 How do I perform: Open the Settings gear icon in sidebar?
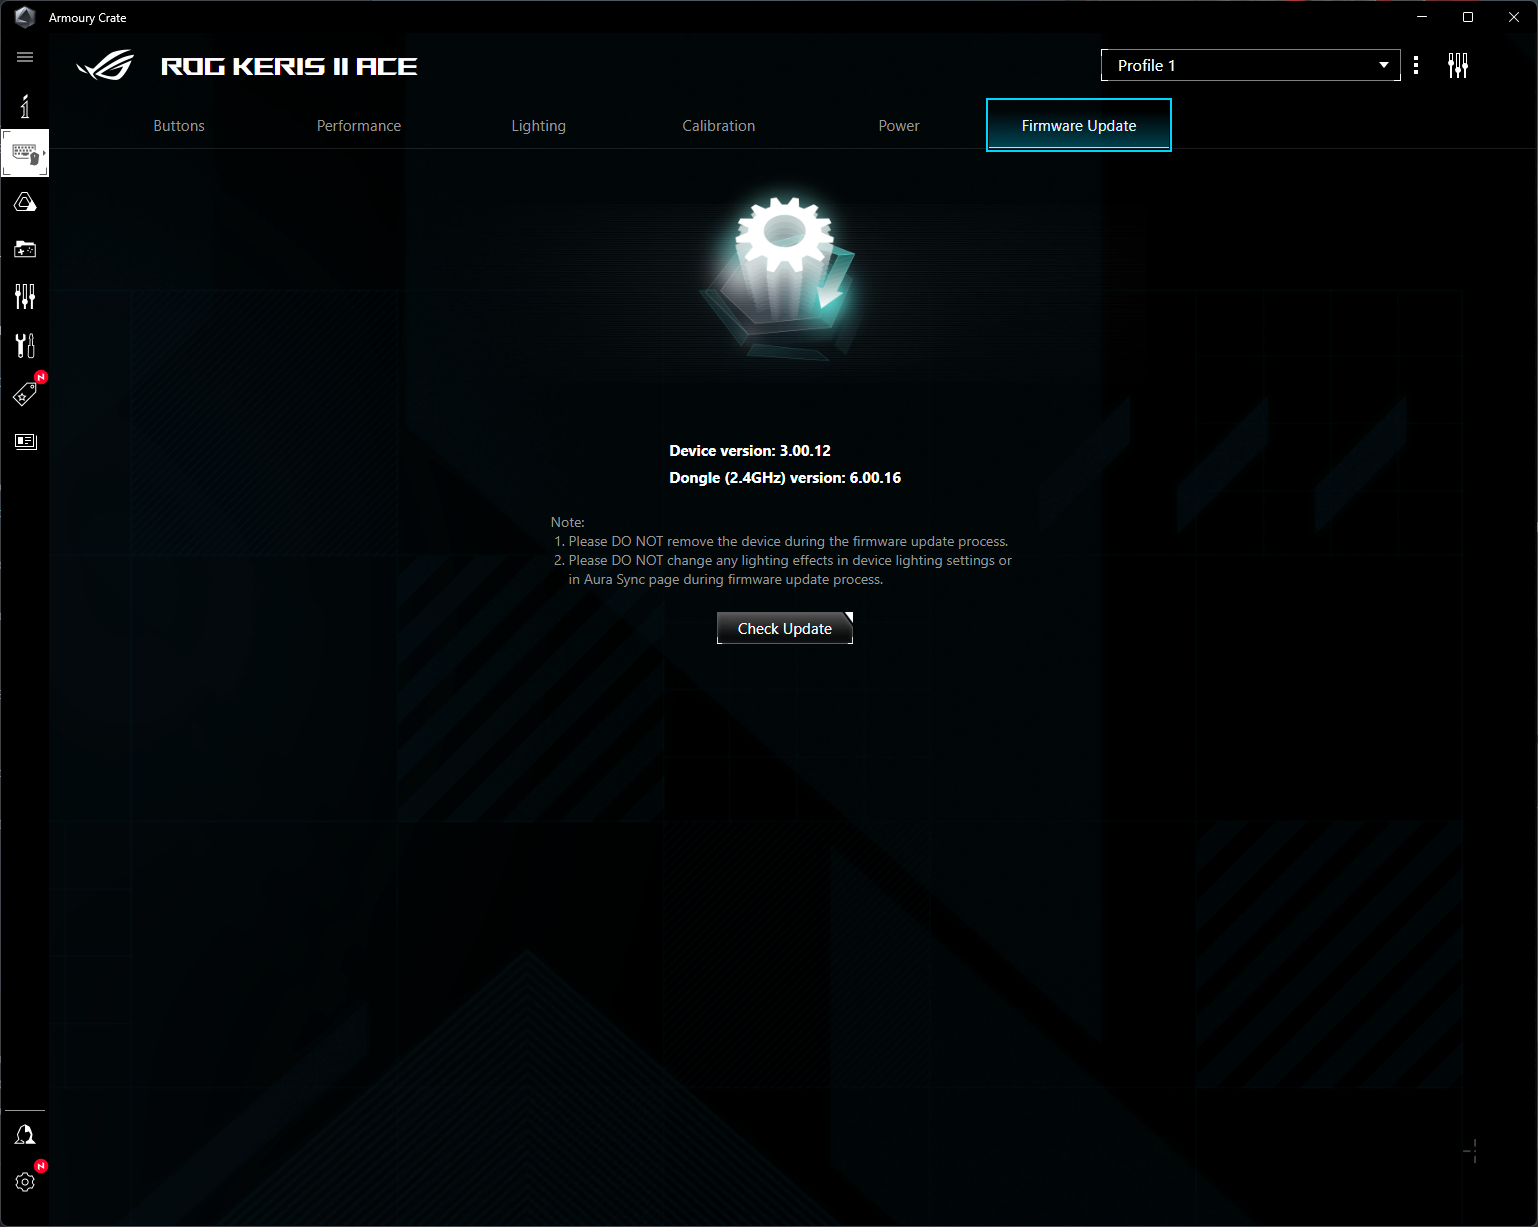(25, 1182)
